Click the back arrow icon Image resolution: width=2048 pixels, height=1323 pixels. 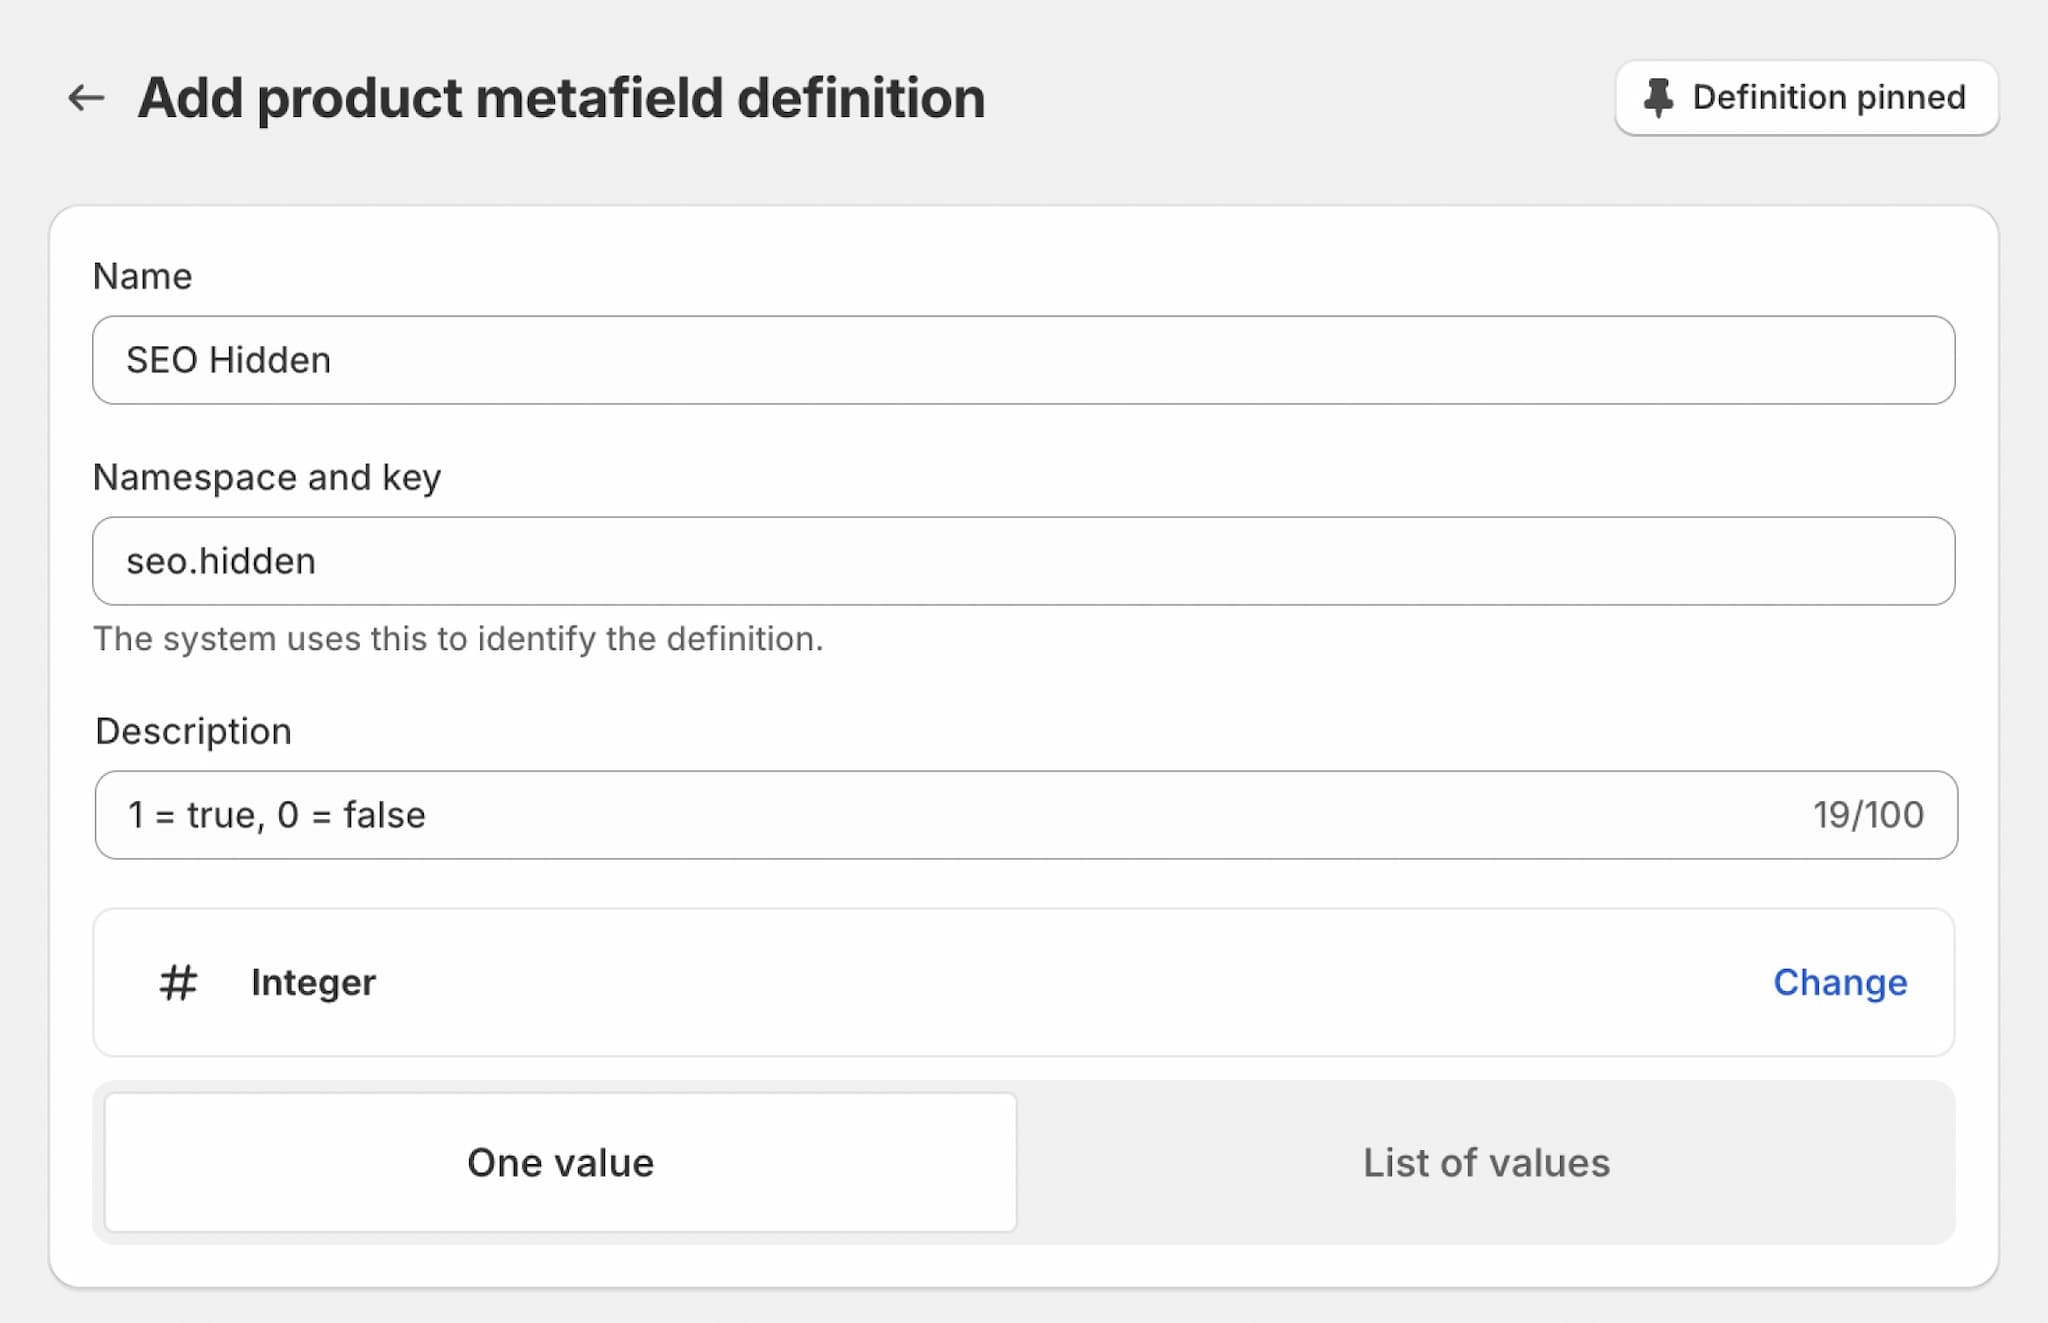pyautogui.click(x=87, y=98)
